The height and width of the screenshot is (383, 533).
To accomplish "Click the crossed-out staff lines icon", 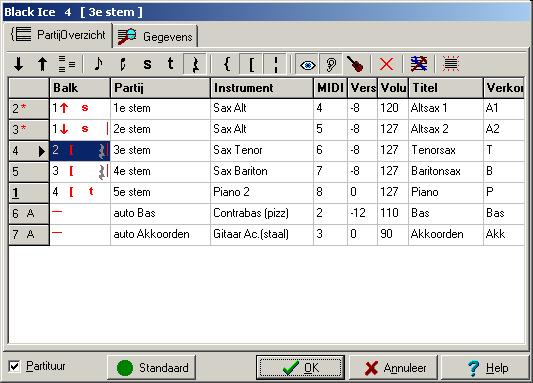I will 419,64.
